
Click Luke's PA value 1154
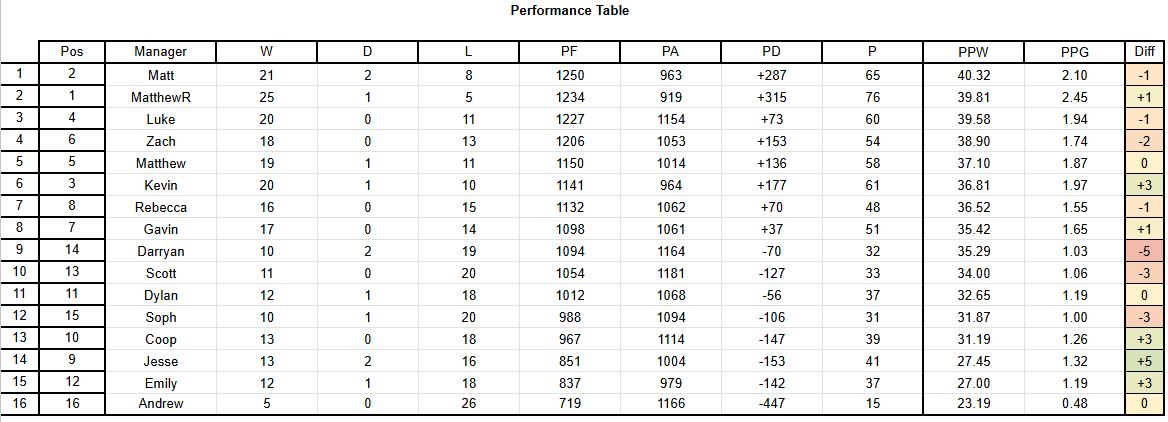pyautogui.click(x=670, y=120)
